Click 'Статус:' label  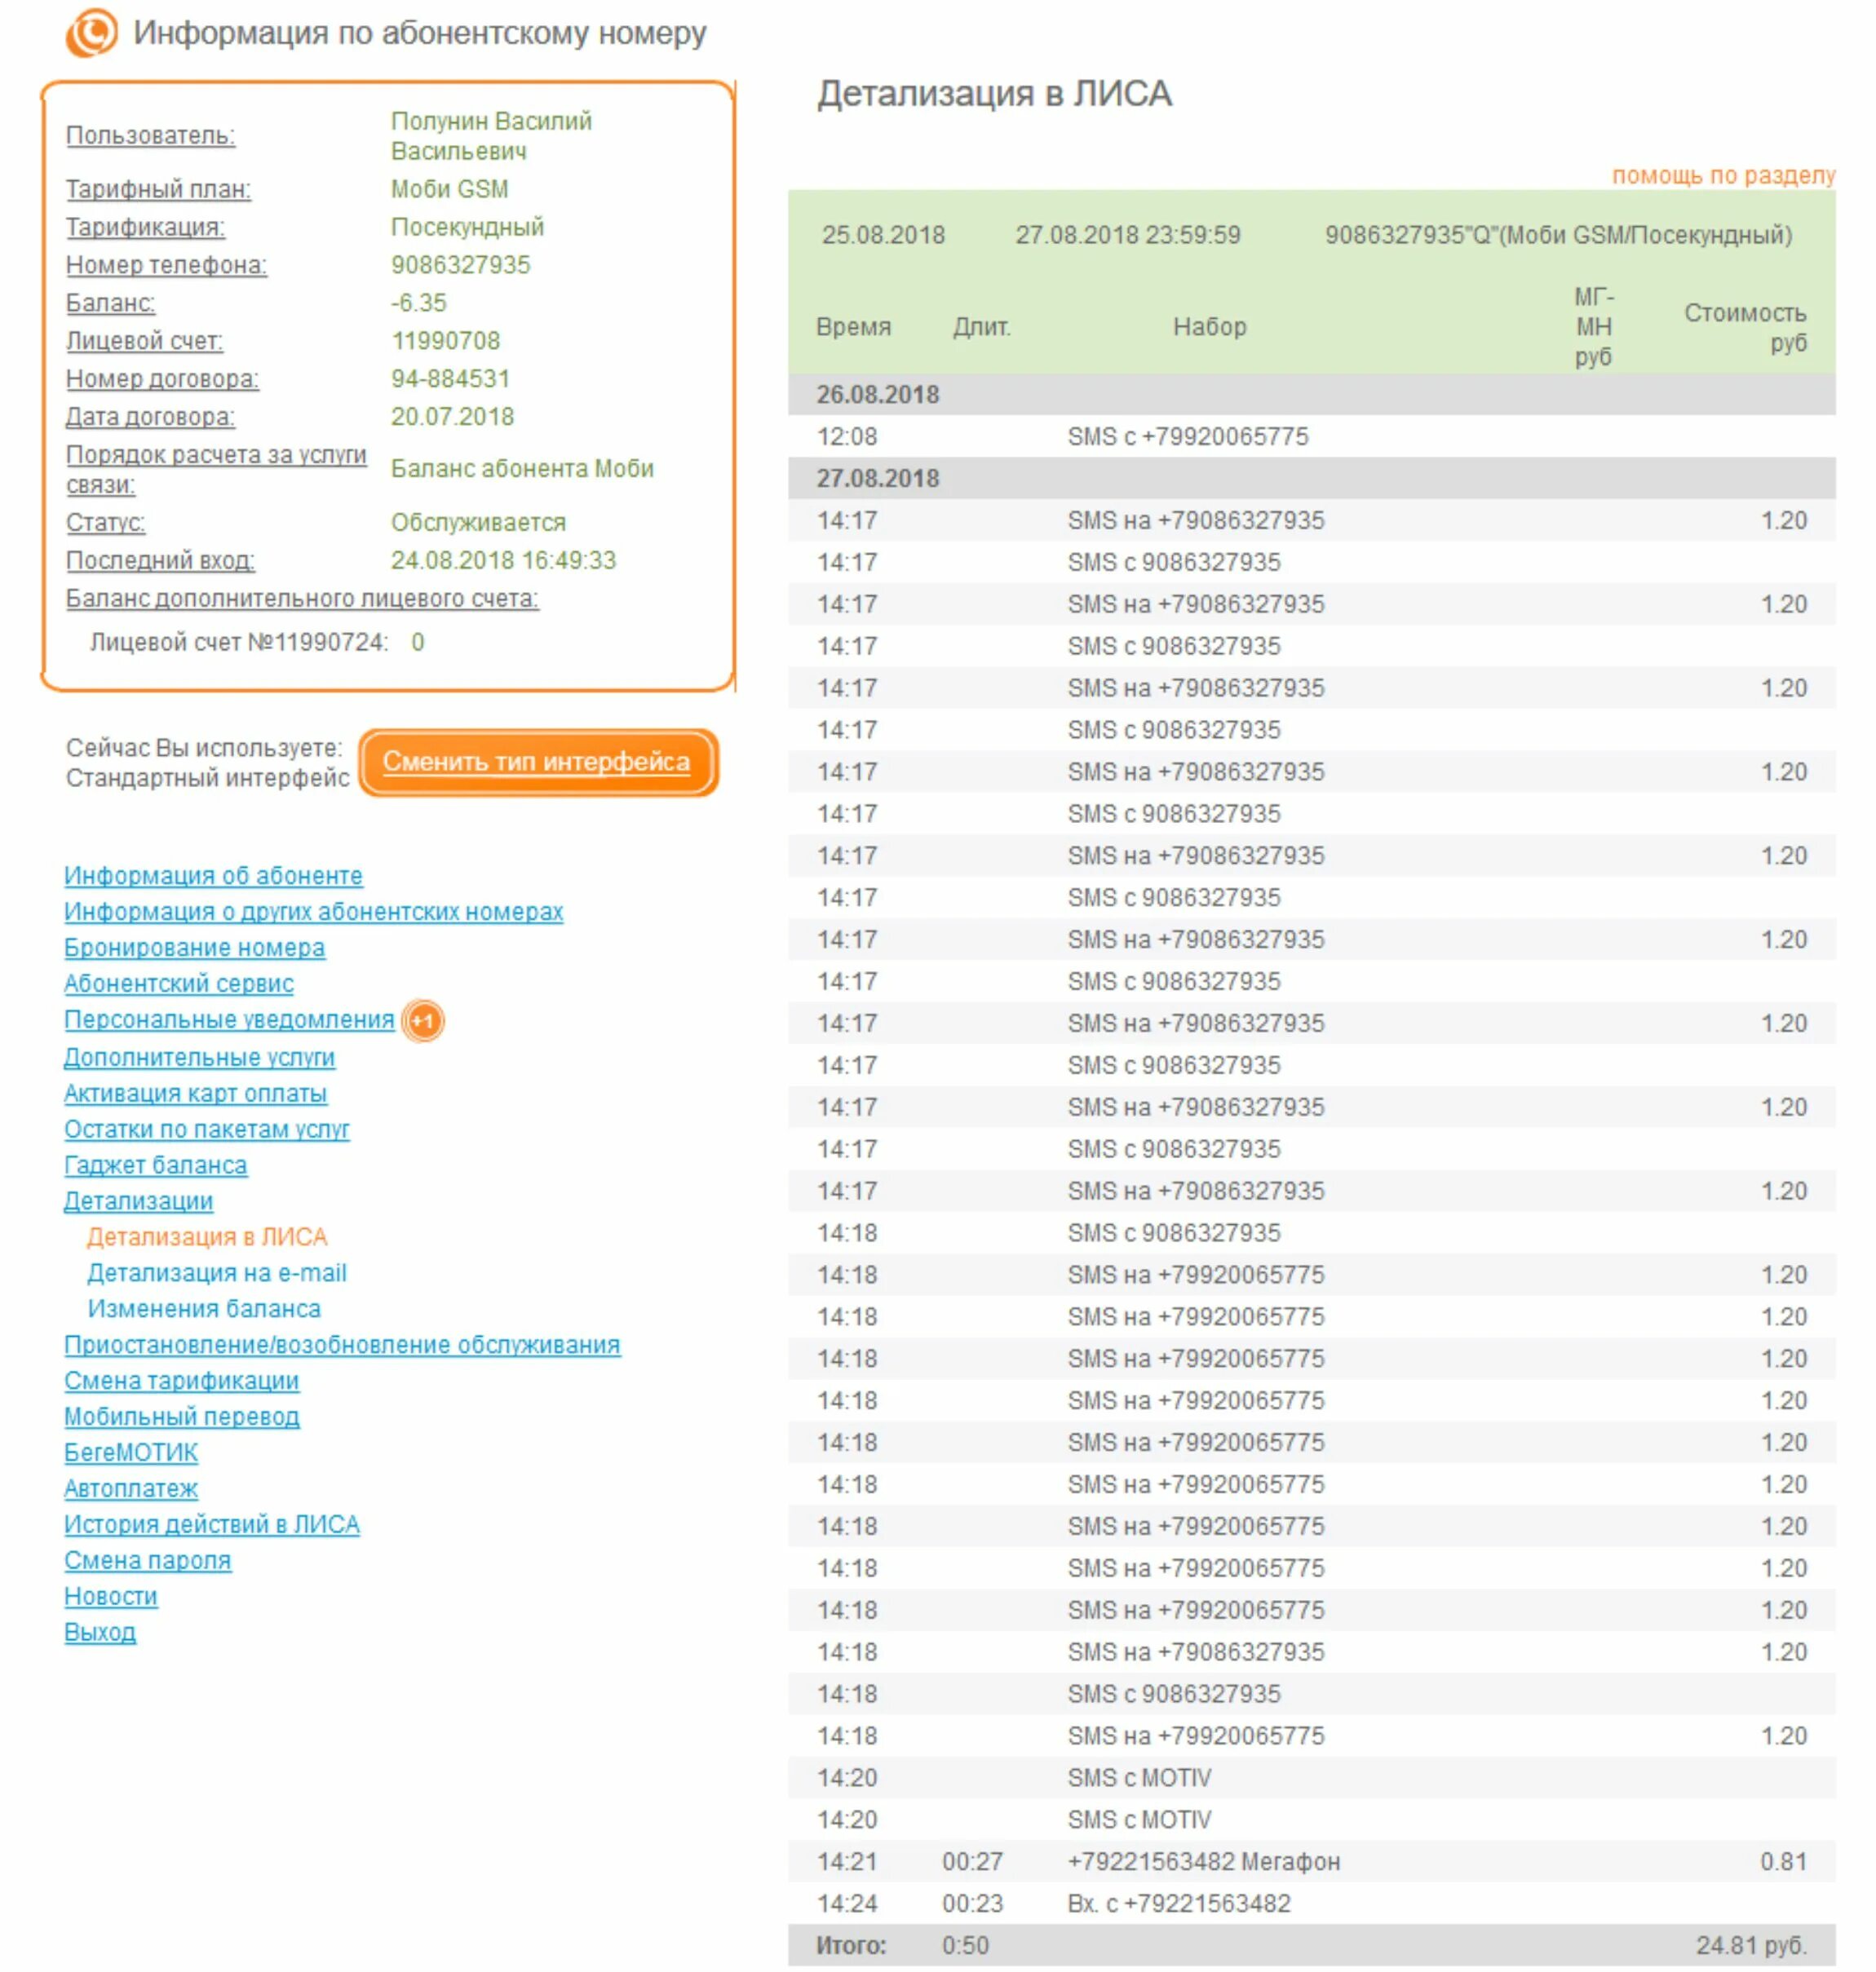pyautogui.click(x=105, y=524)
